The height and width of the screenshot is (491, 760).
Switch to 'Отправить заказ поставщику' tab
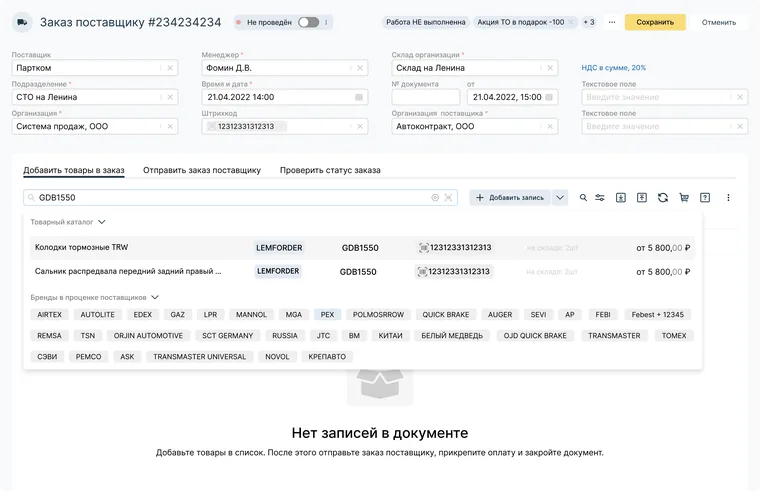click(202, 170)
